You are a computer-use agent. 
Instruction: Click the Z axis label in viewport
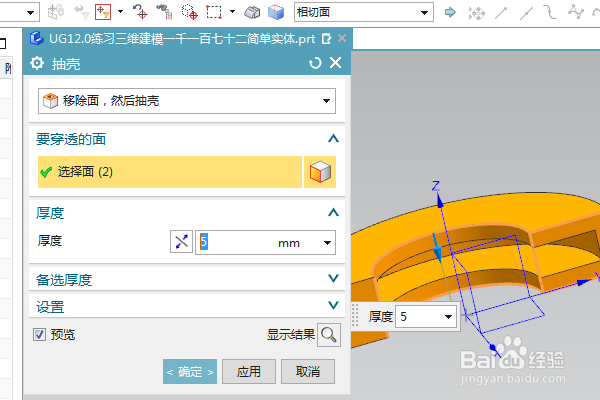coord(435,186)
